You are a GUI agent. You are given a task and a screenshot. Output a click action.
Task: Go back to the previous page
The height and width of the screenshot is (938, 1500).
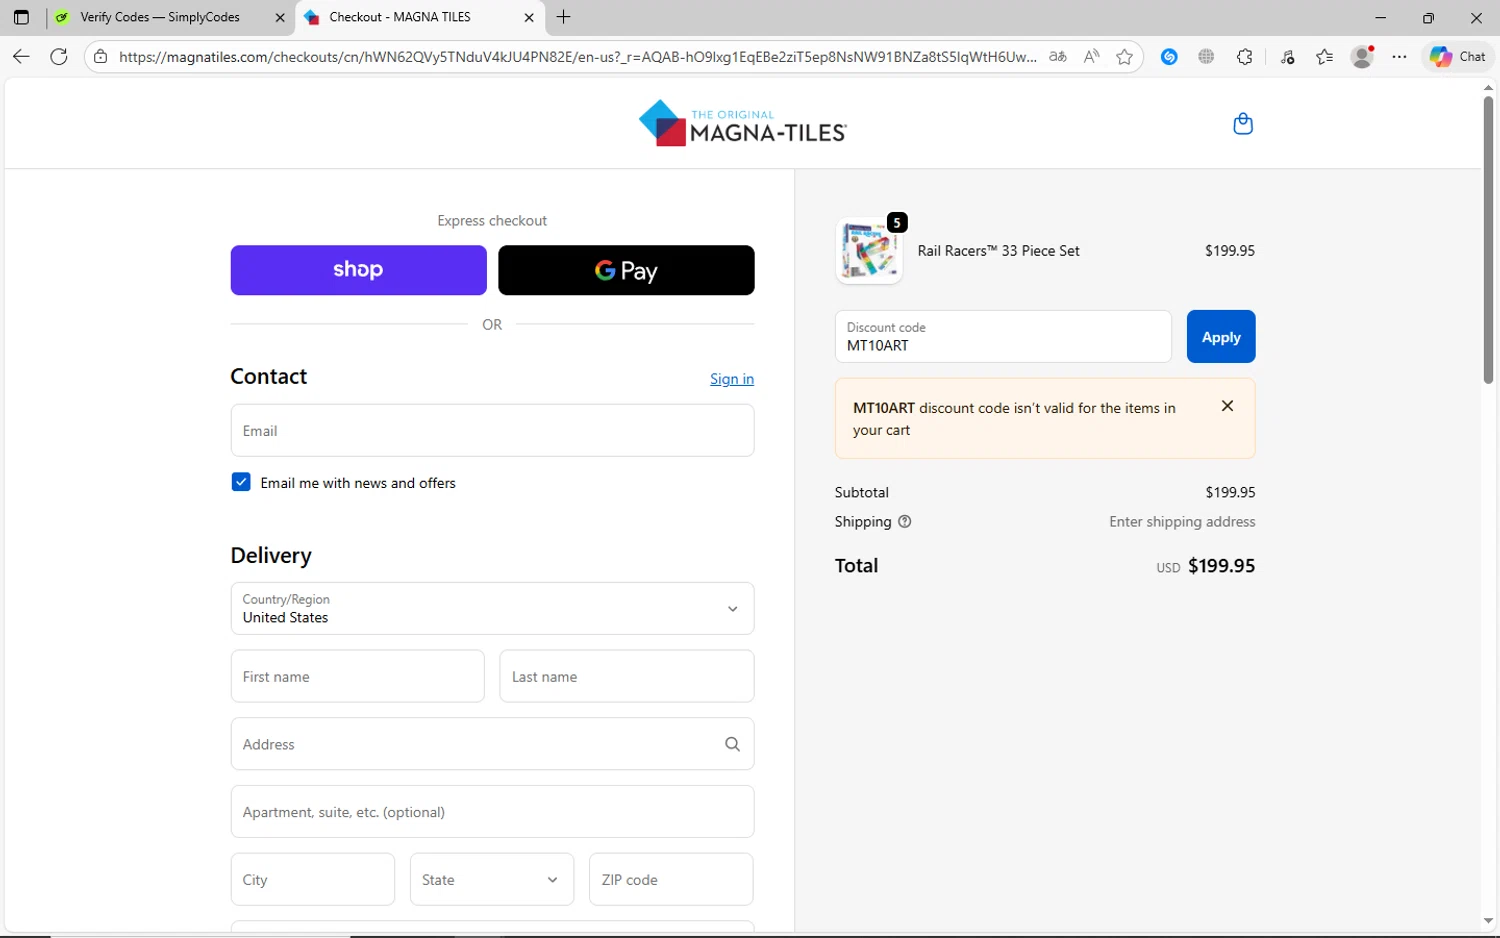click(21, 57)
